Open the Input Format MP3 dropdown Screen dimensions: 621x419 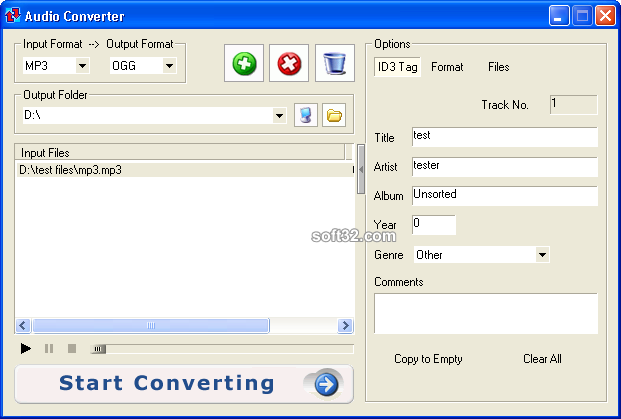coord(82,66)
